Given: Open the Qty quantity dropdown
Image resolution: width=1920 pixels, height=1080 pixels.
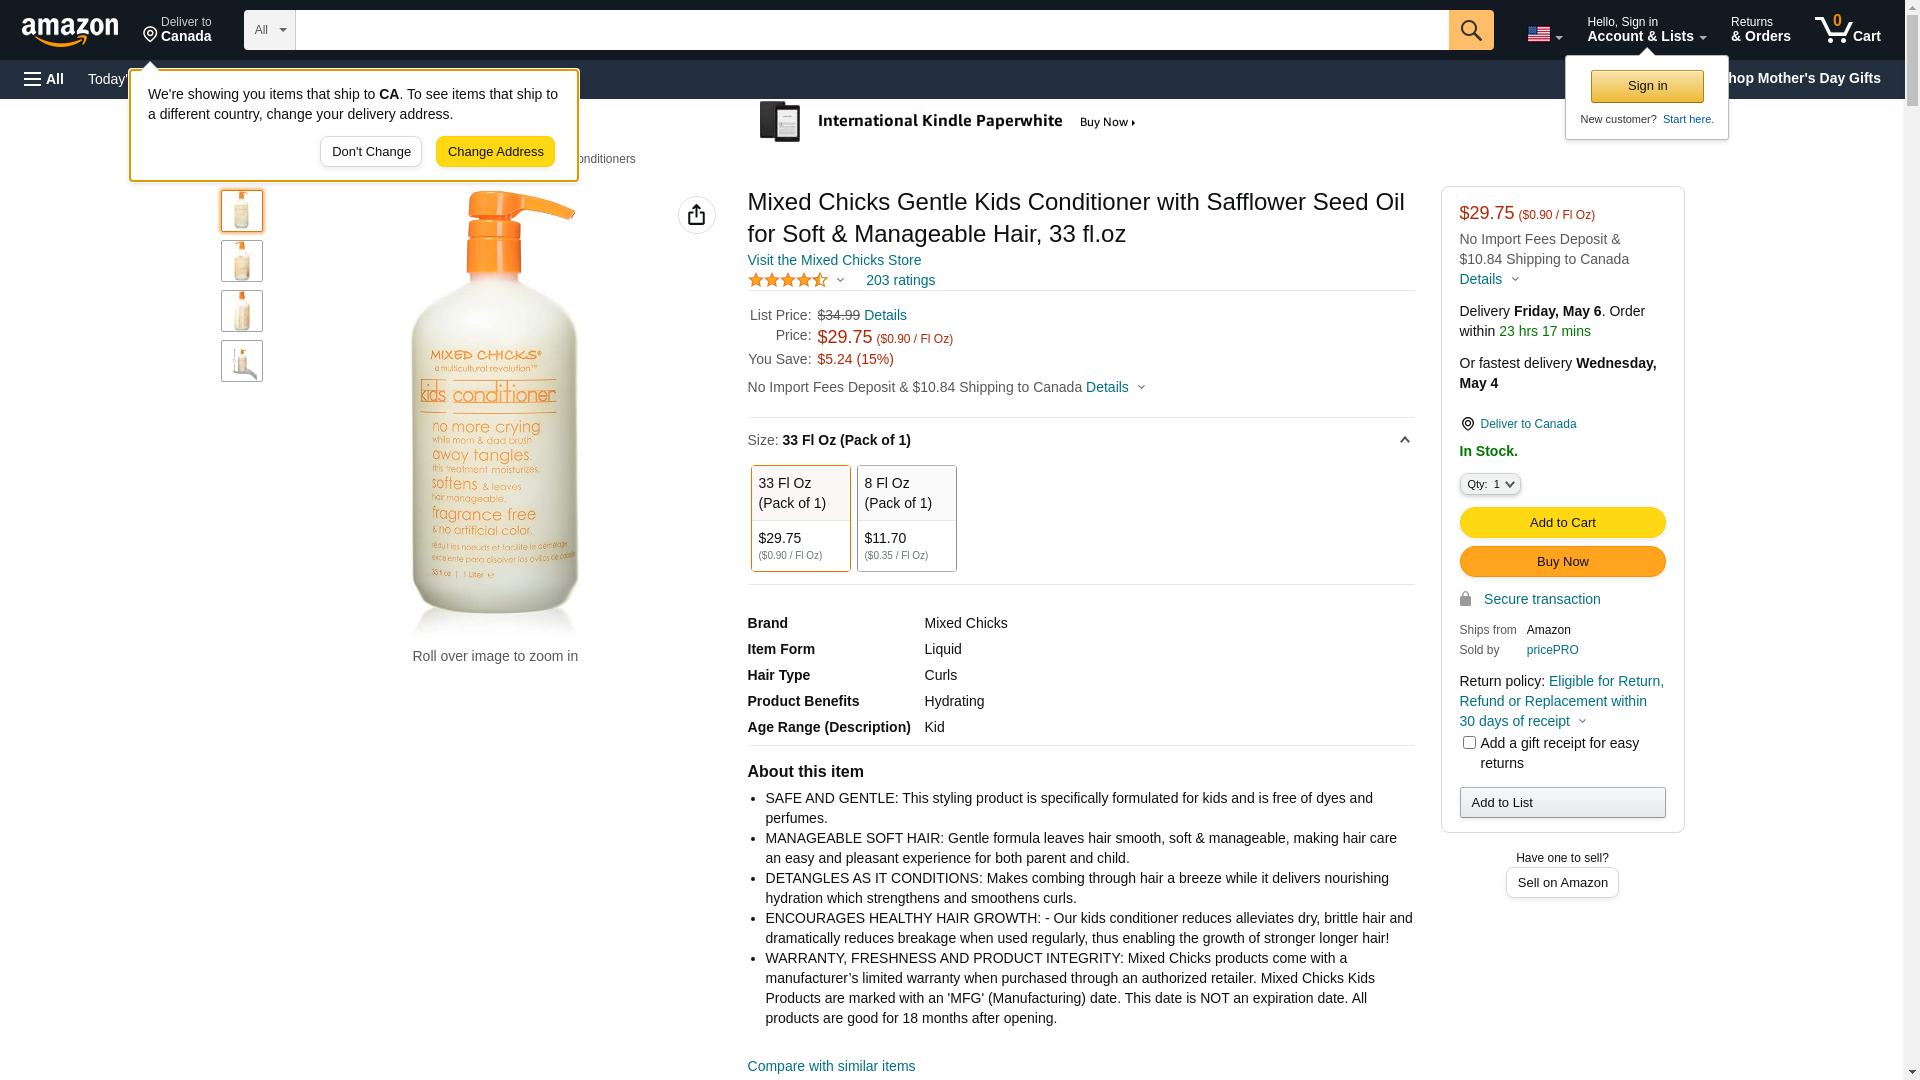Looking at the screenshot, I should tap(1489, 484).
